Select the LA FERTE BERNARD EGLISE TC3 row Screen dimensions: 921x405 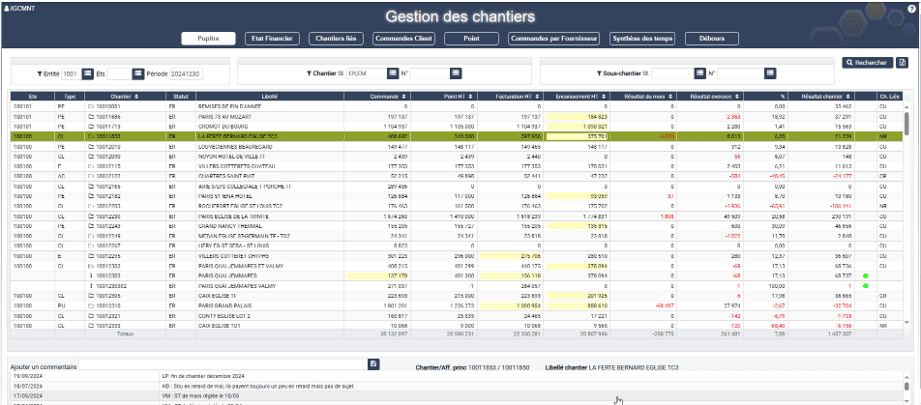click(456, 136)
